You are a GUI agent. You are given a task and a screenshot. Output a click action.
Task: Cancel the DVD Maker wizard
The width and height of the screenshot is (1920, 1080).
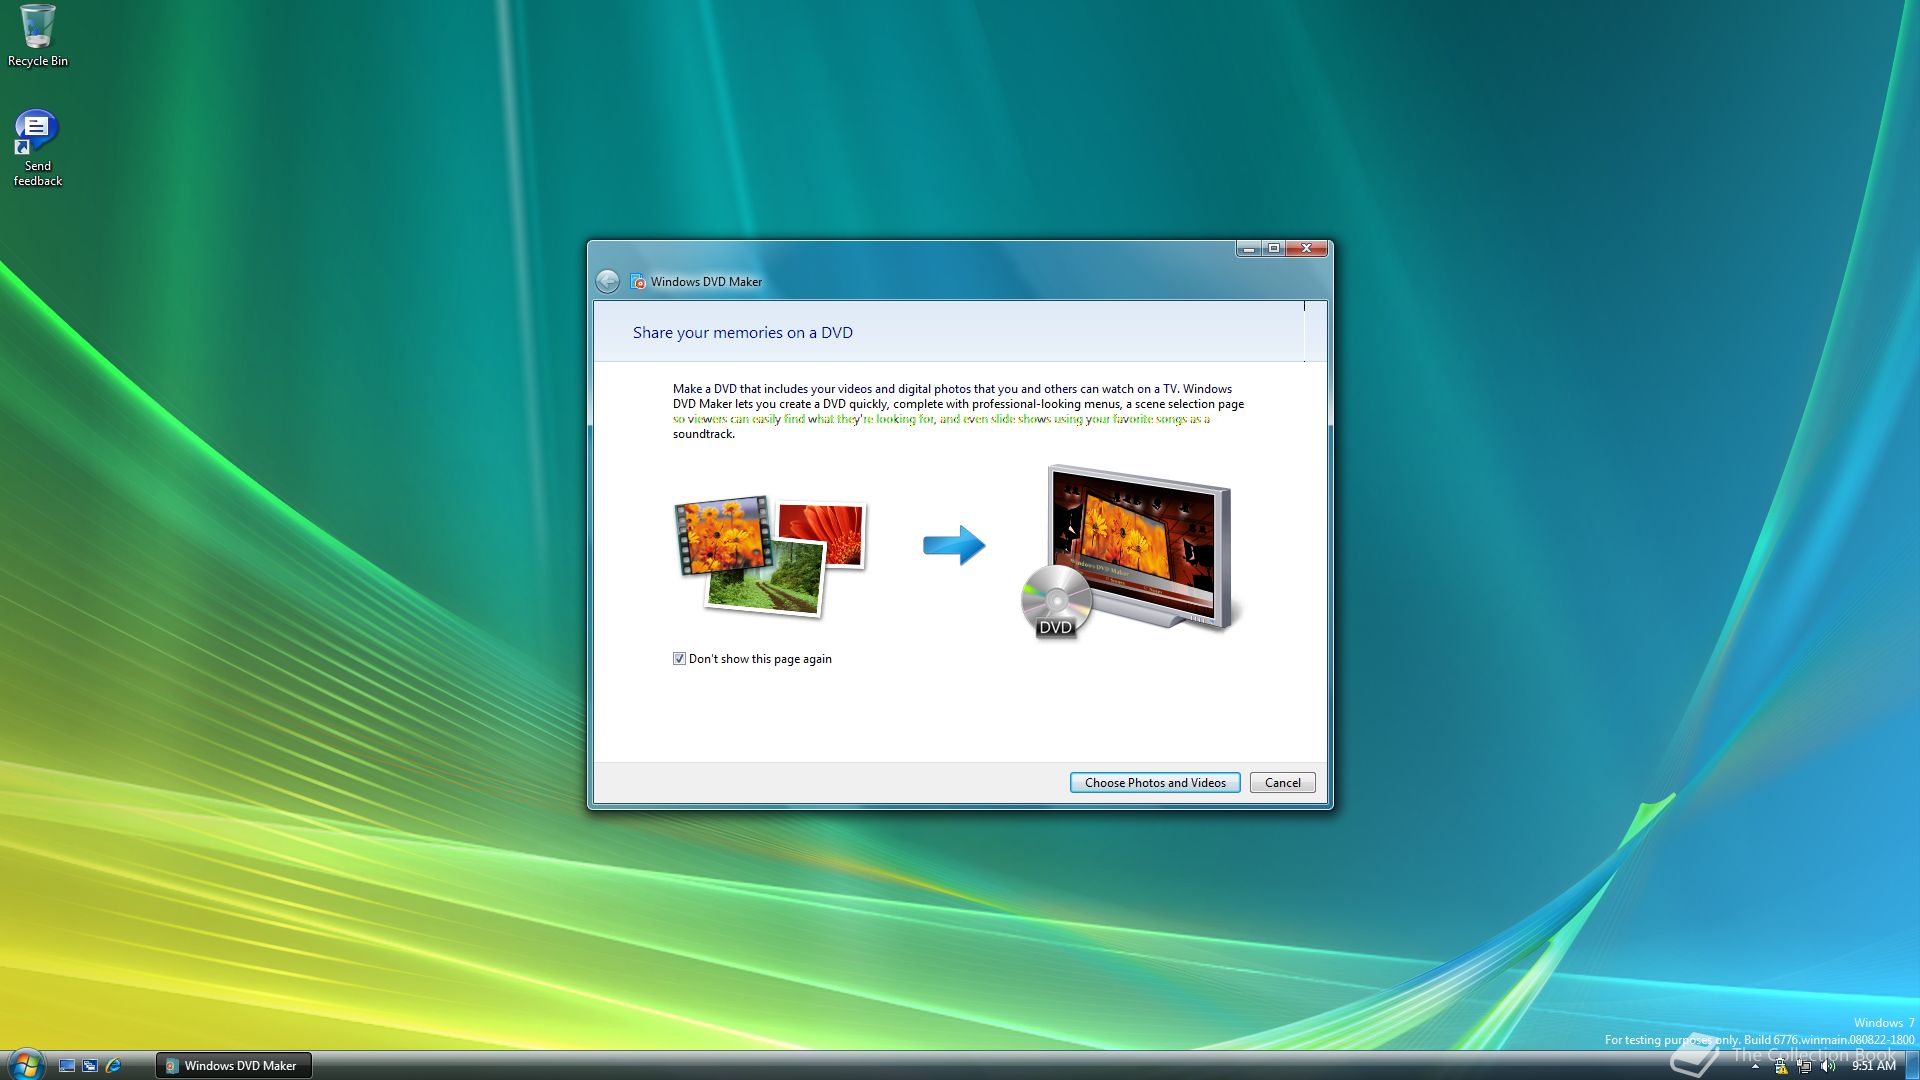1282,783
